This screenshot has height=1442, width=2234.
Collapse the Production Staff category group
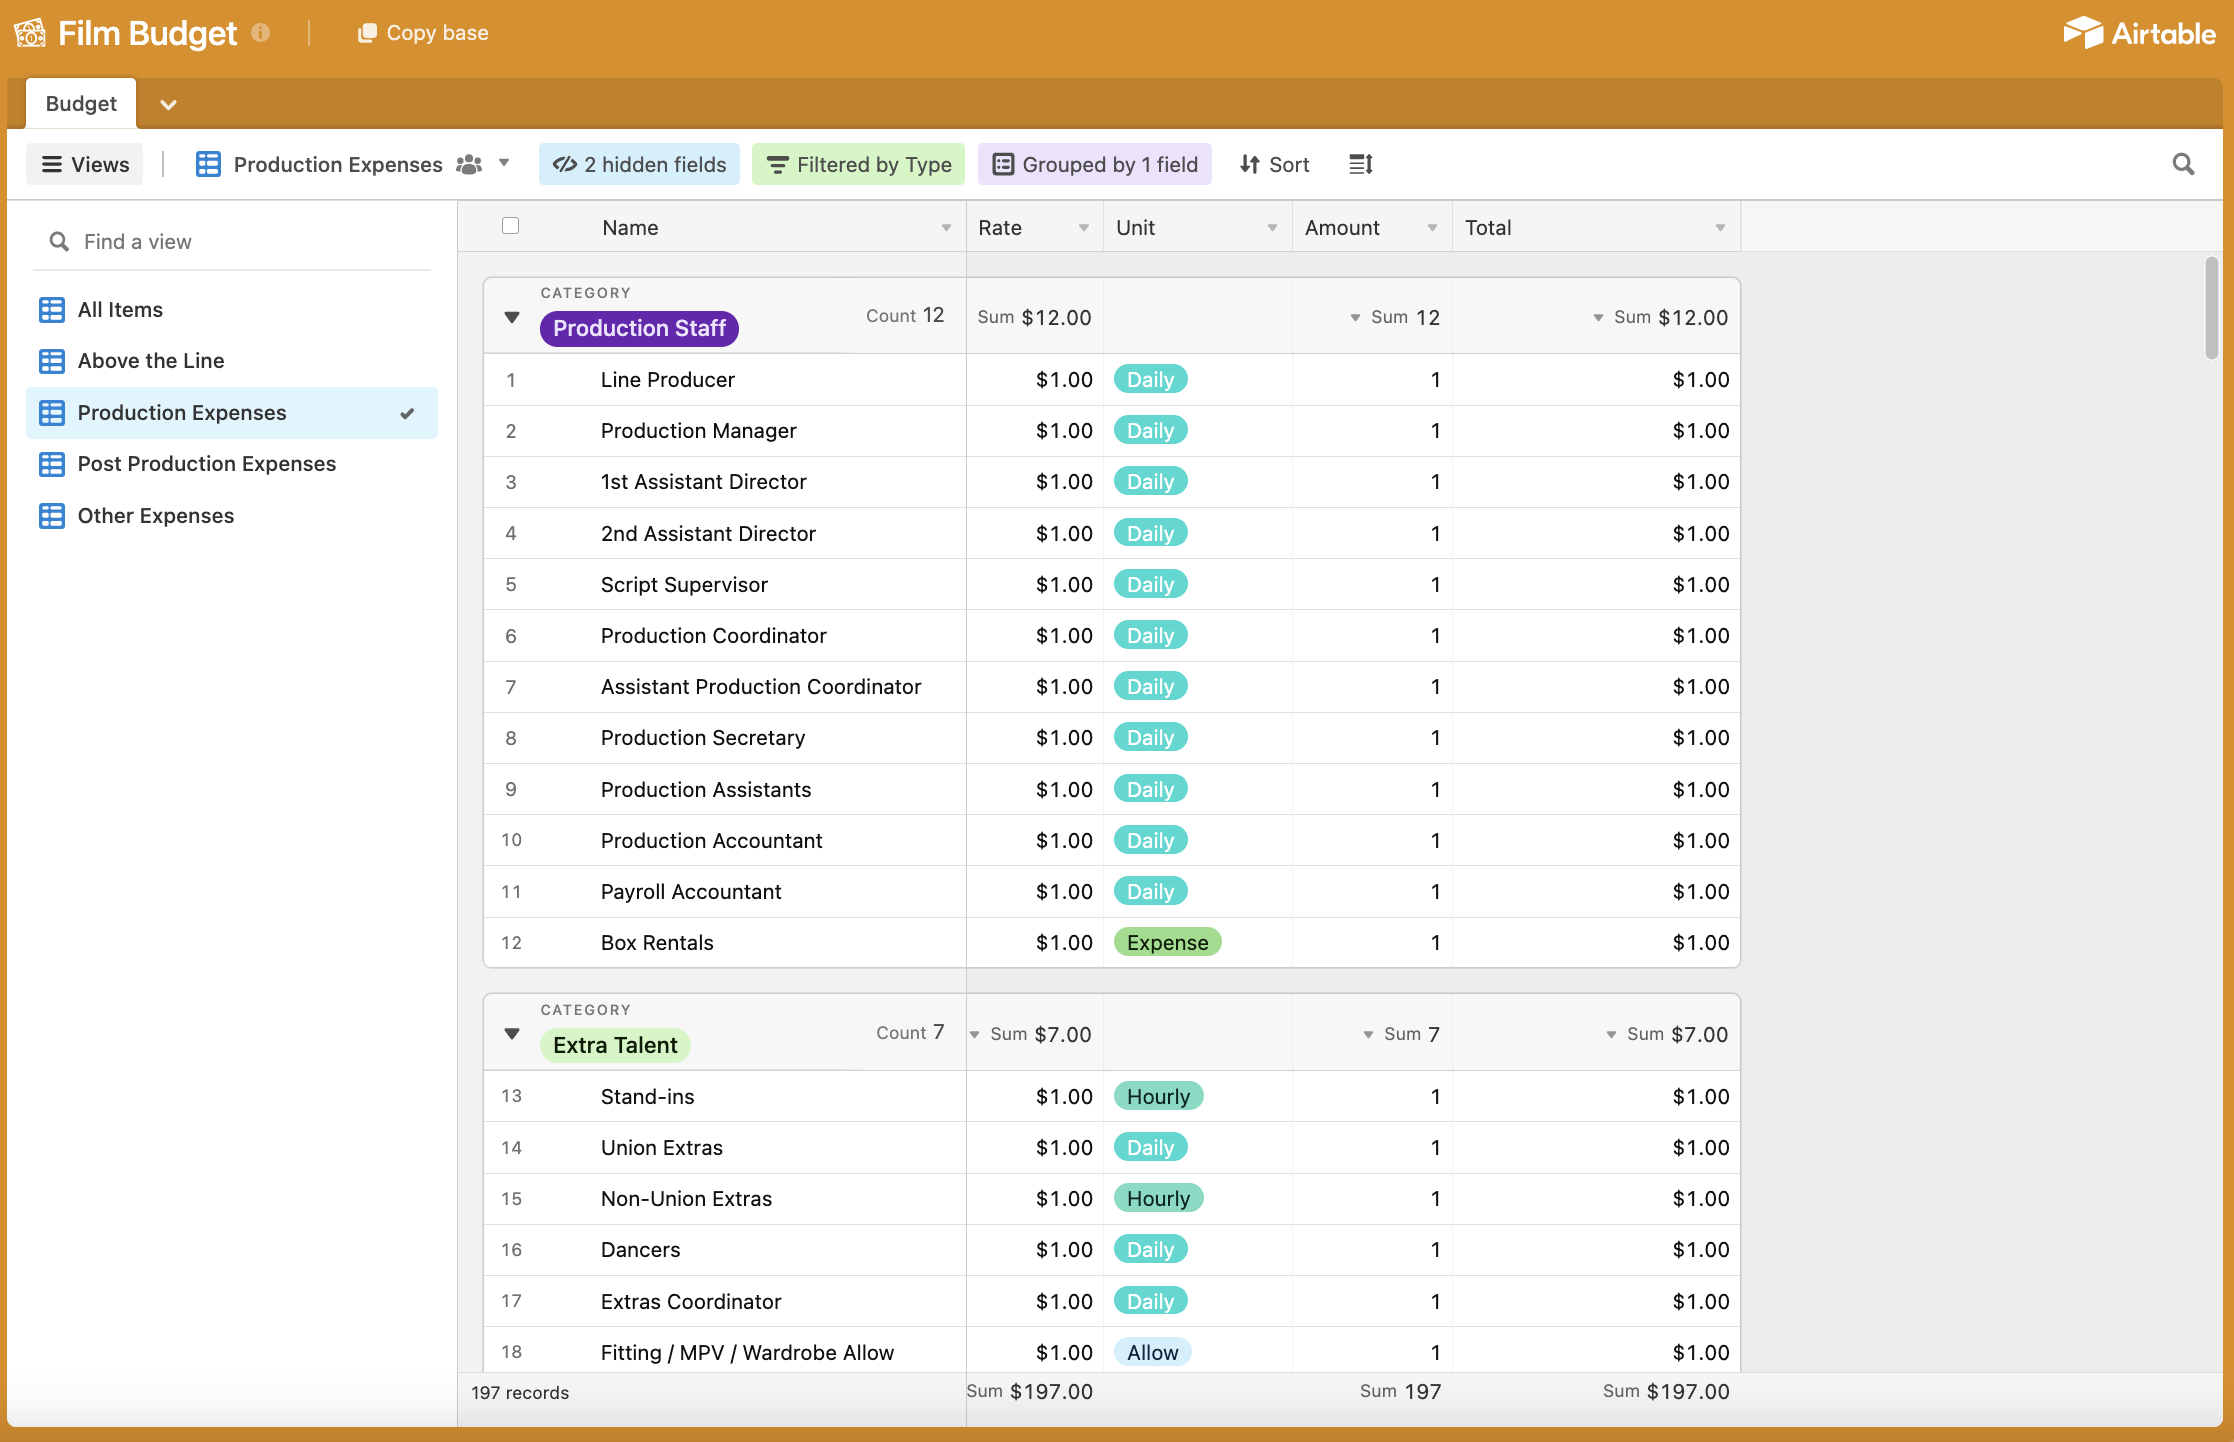click(511, 316)
